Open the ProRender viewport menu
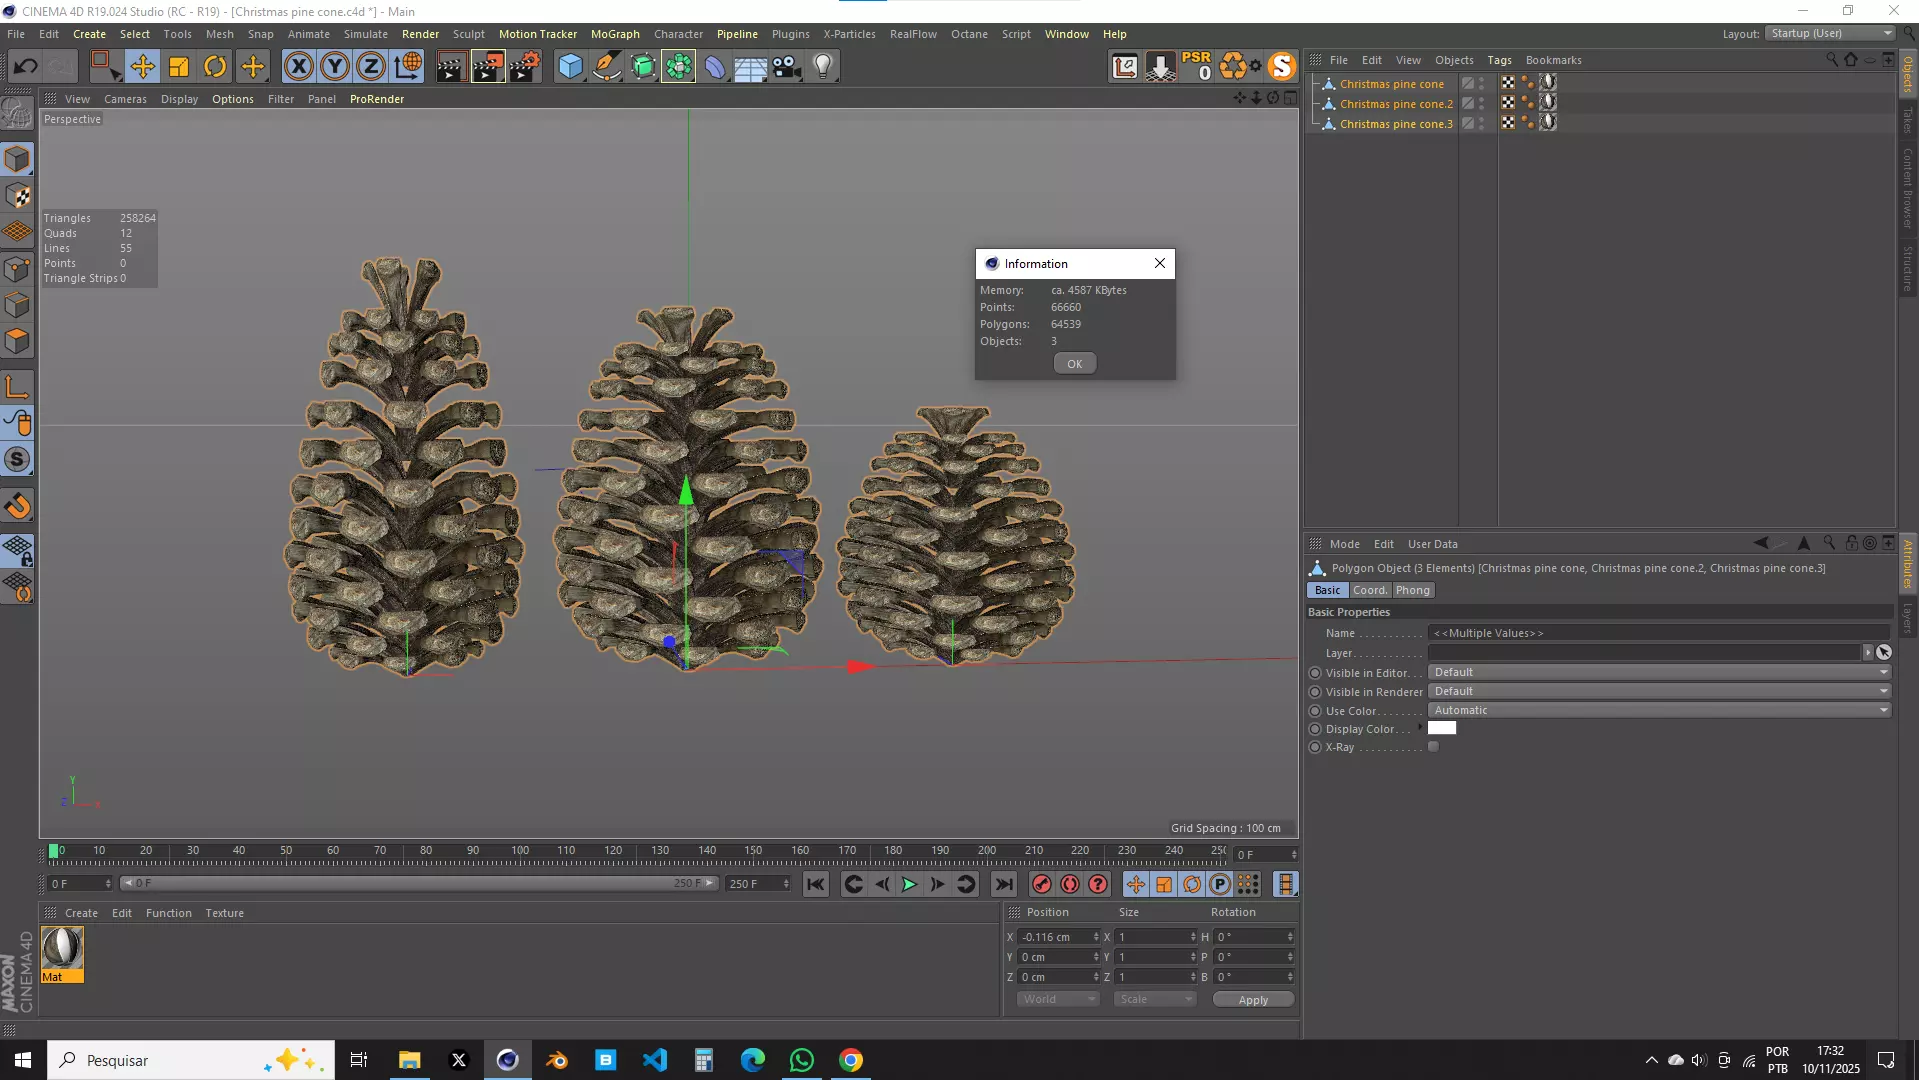Image resolution: width=1919 pixels, height=1080 pixels. coord(377,99)
